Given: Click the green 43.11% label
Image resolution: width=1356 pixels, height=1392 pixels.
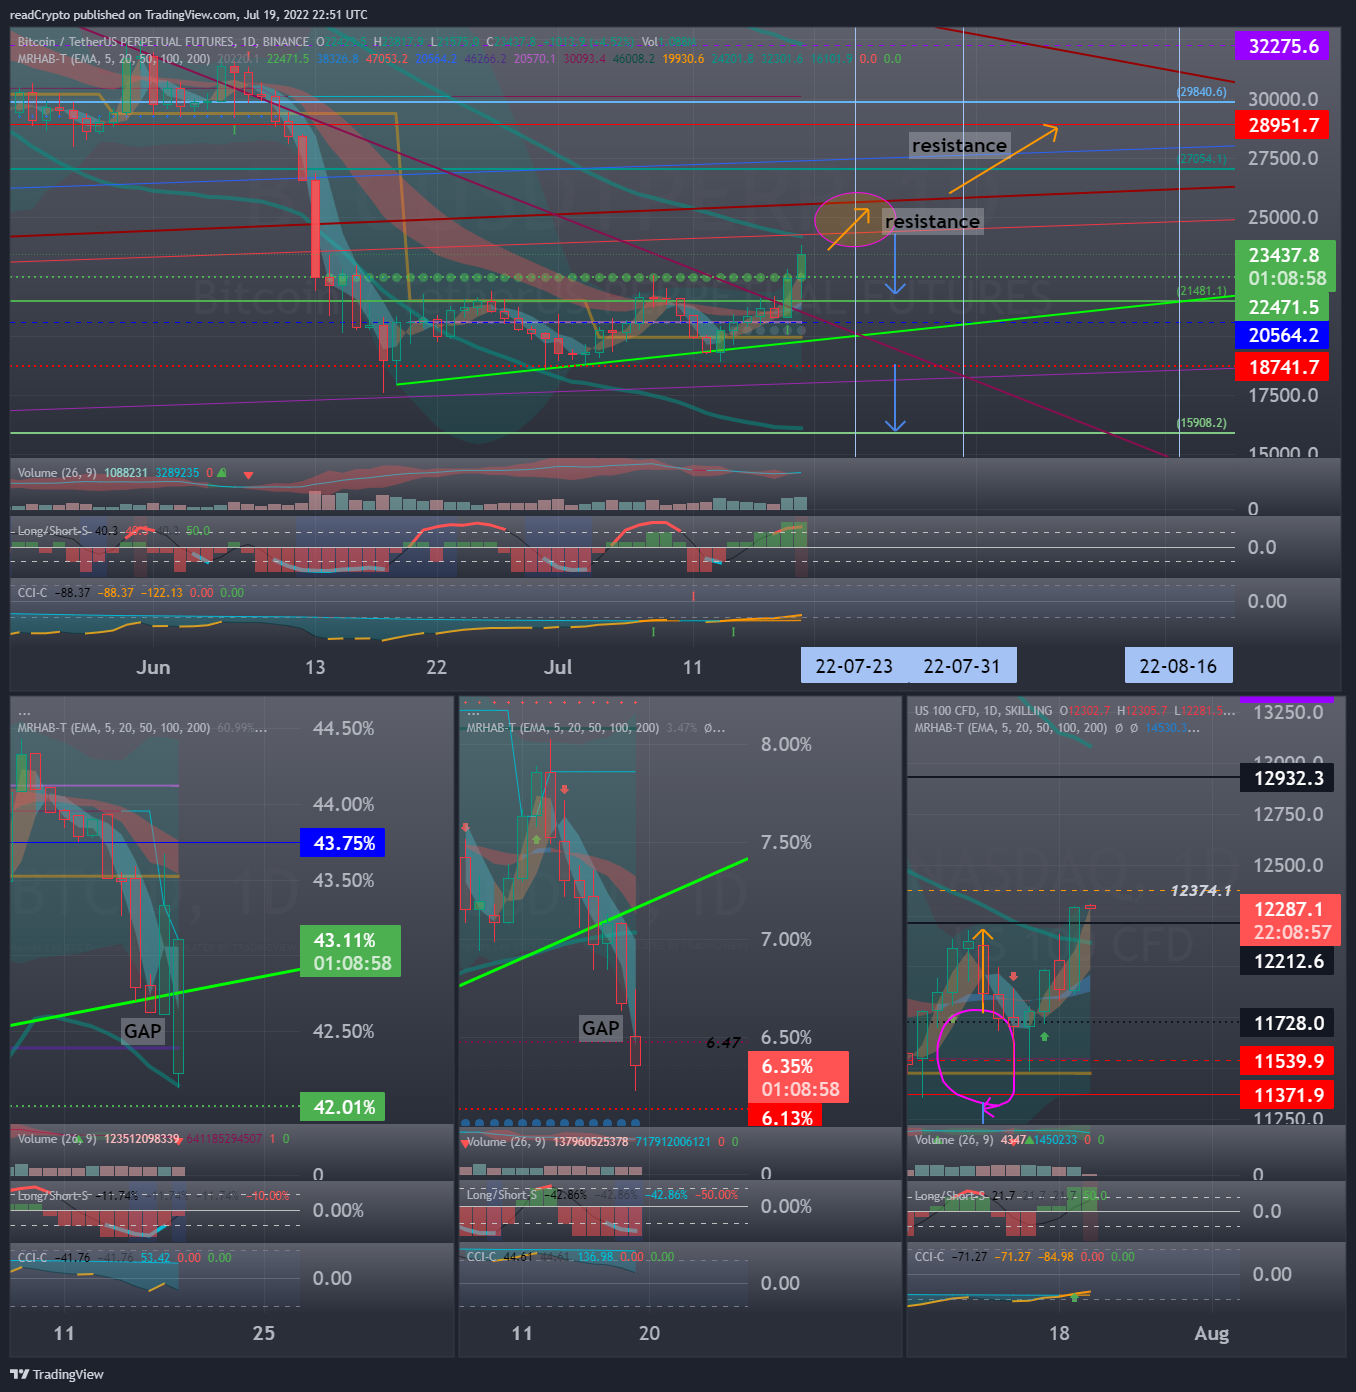Looking at the screenshot, I should 350,951.
